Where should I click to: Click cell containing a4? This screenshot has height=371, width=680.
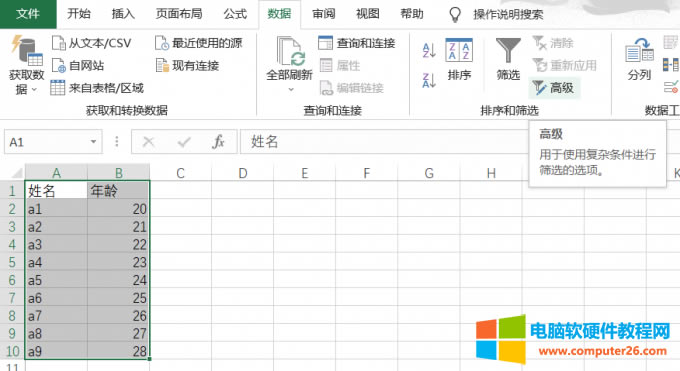click(x=56, y=262)
